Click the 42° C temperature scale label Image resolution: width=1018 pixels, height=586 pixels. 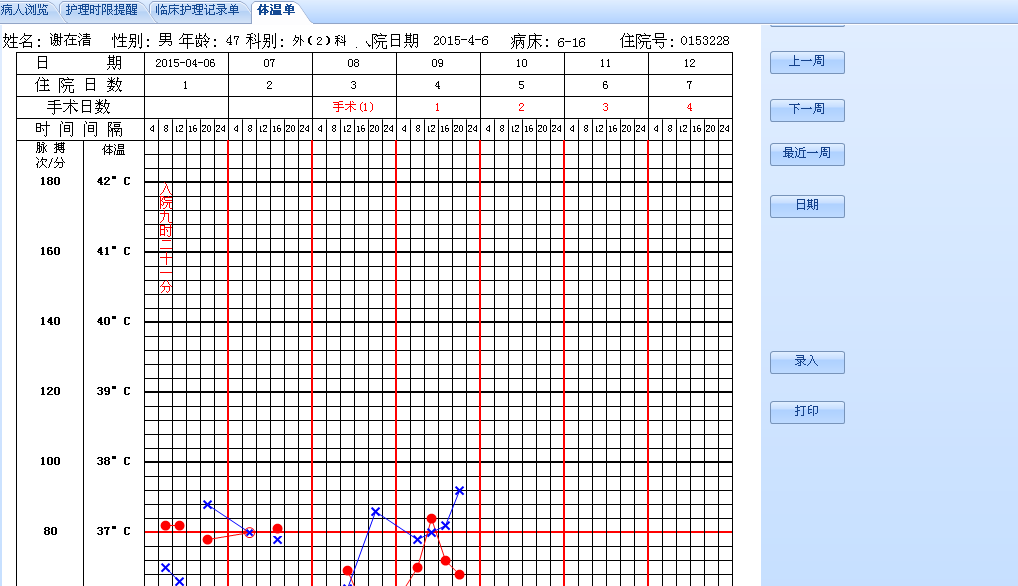pos(114,181)
